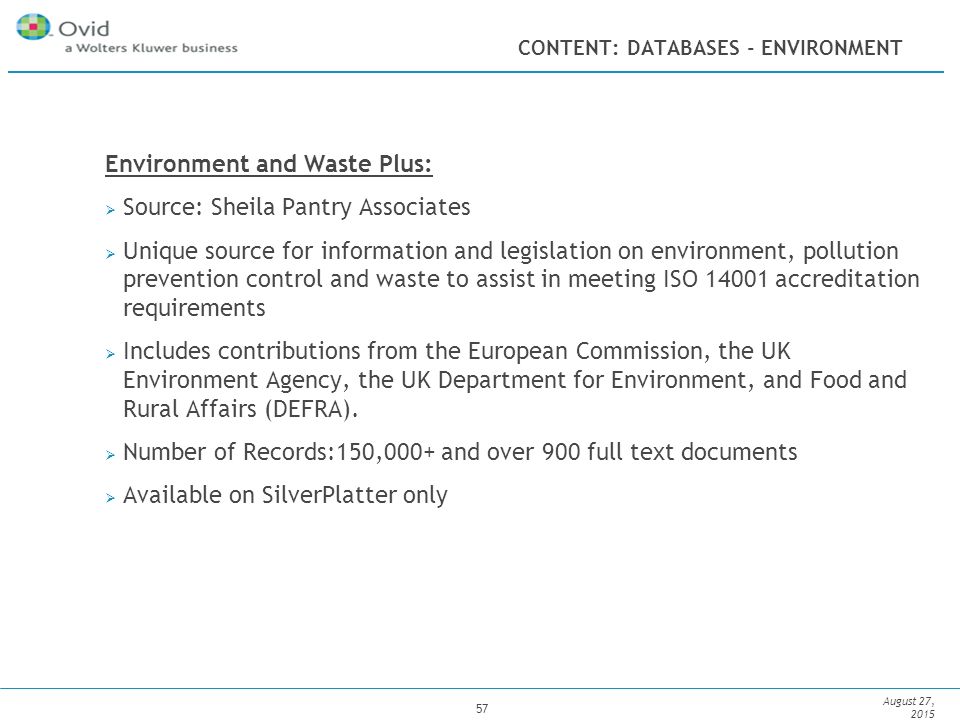Click the 'Available on SilverPlatter only' bullet

point(285,495)
